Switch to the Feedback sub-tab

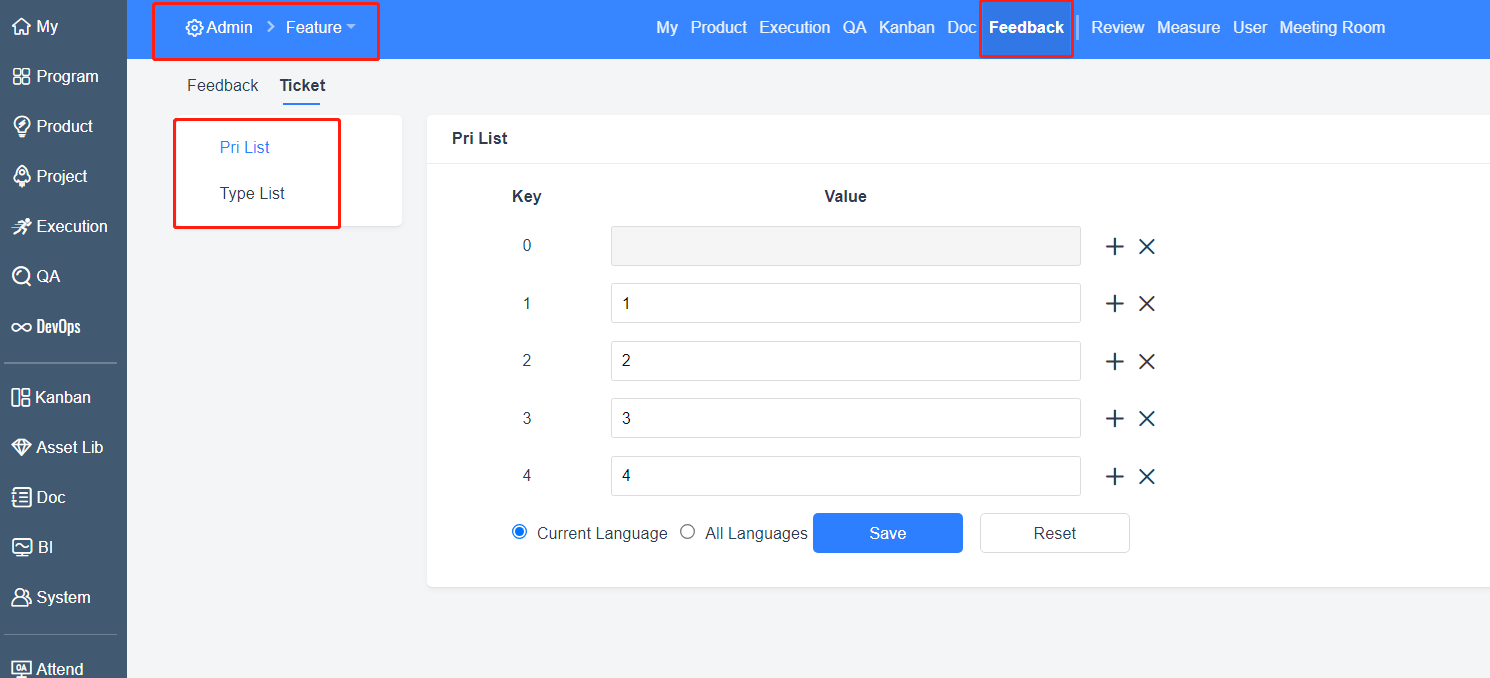222,86
